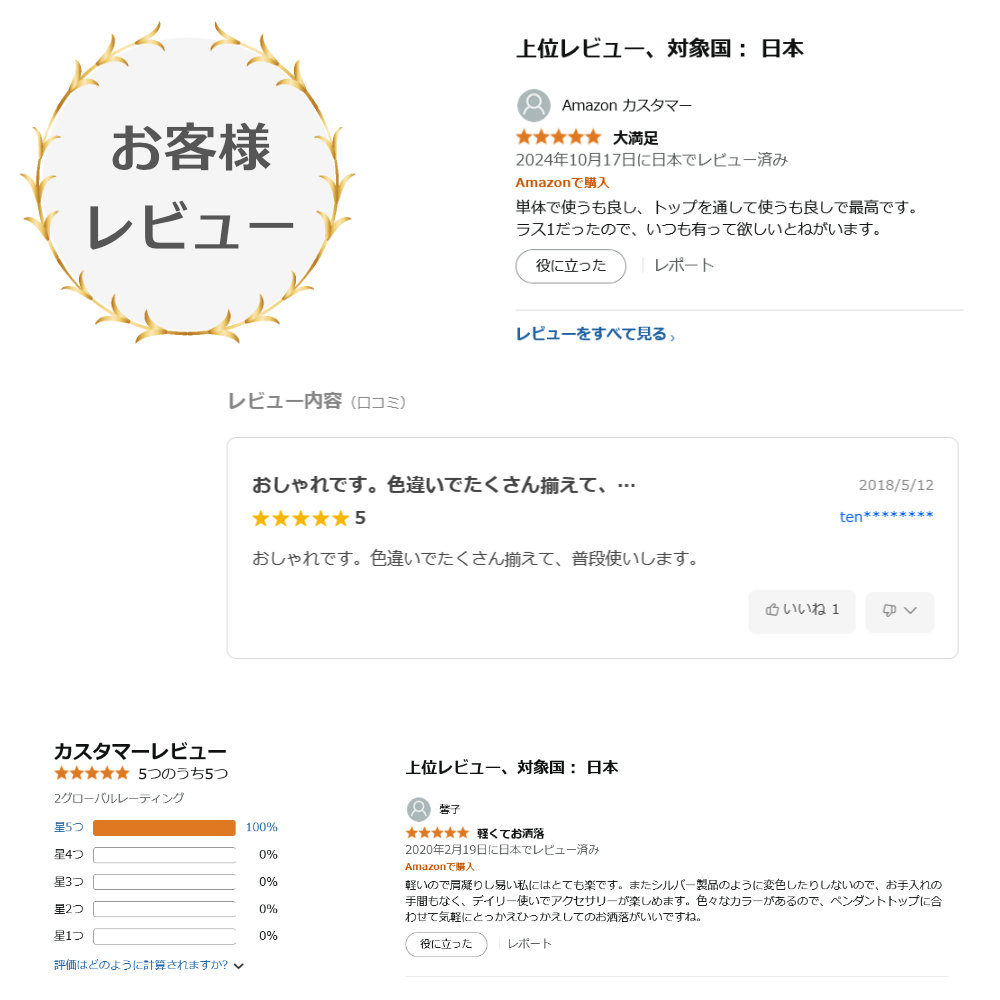Image resolution: width=1000 pixels, height=1000 pixels.
Task: Click the おしゃれです review card title
Action: [443, 485]
